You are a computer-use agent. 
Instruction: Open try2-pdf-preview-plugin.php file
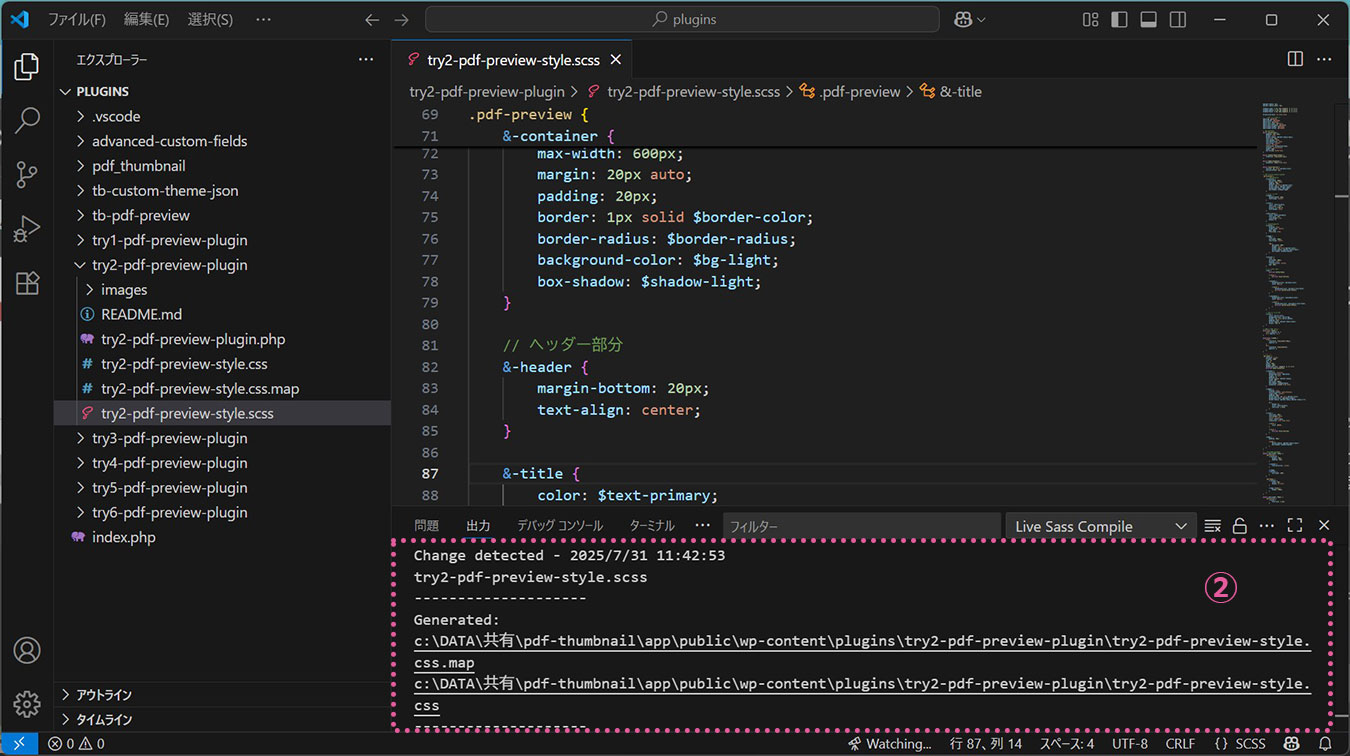222,339
